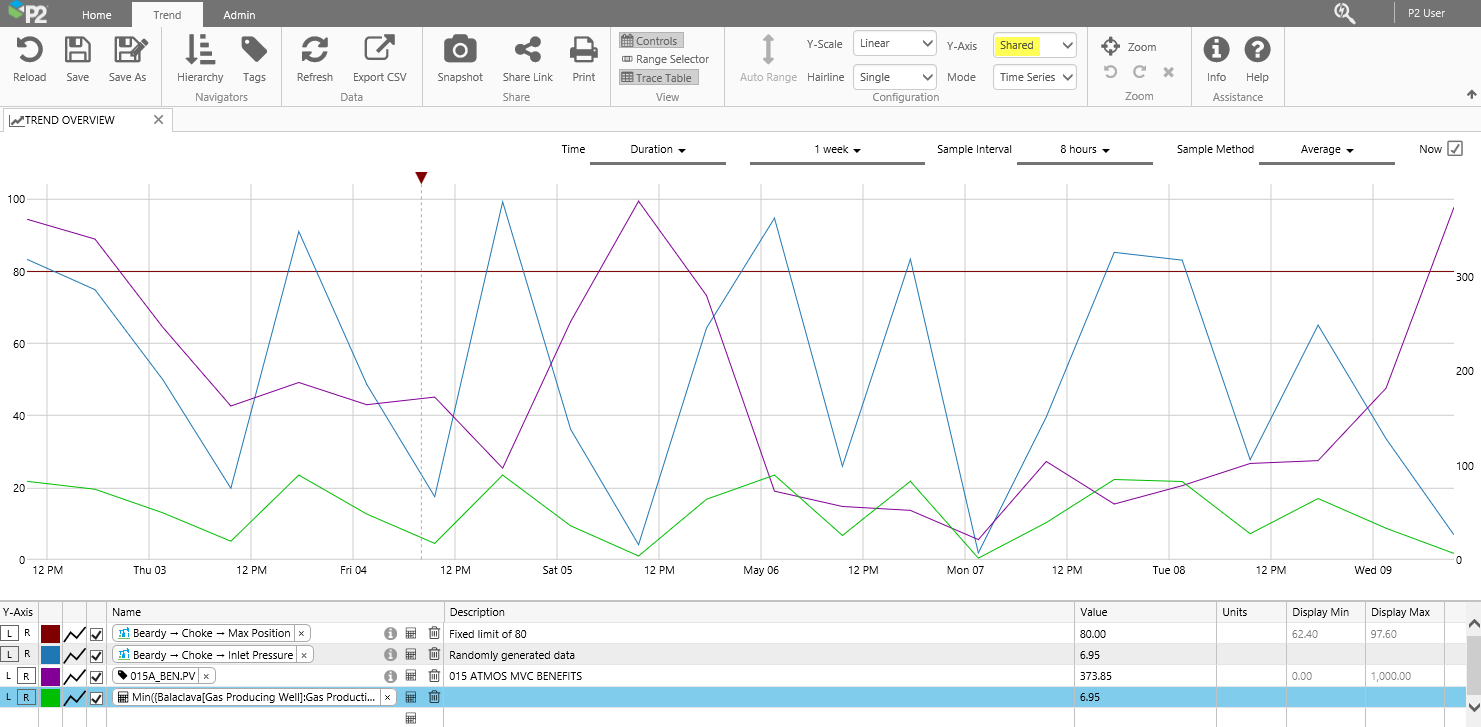Image resolution: width=1481 pixels, height=727 pixels.
Task: Open the Admin tab
Action: point(239,15)
